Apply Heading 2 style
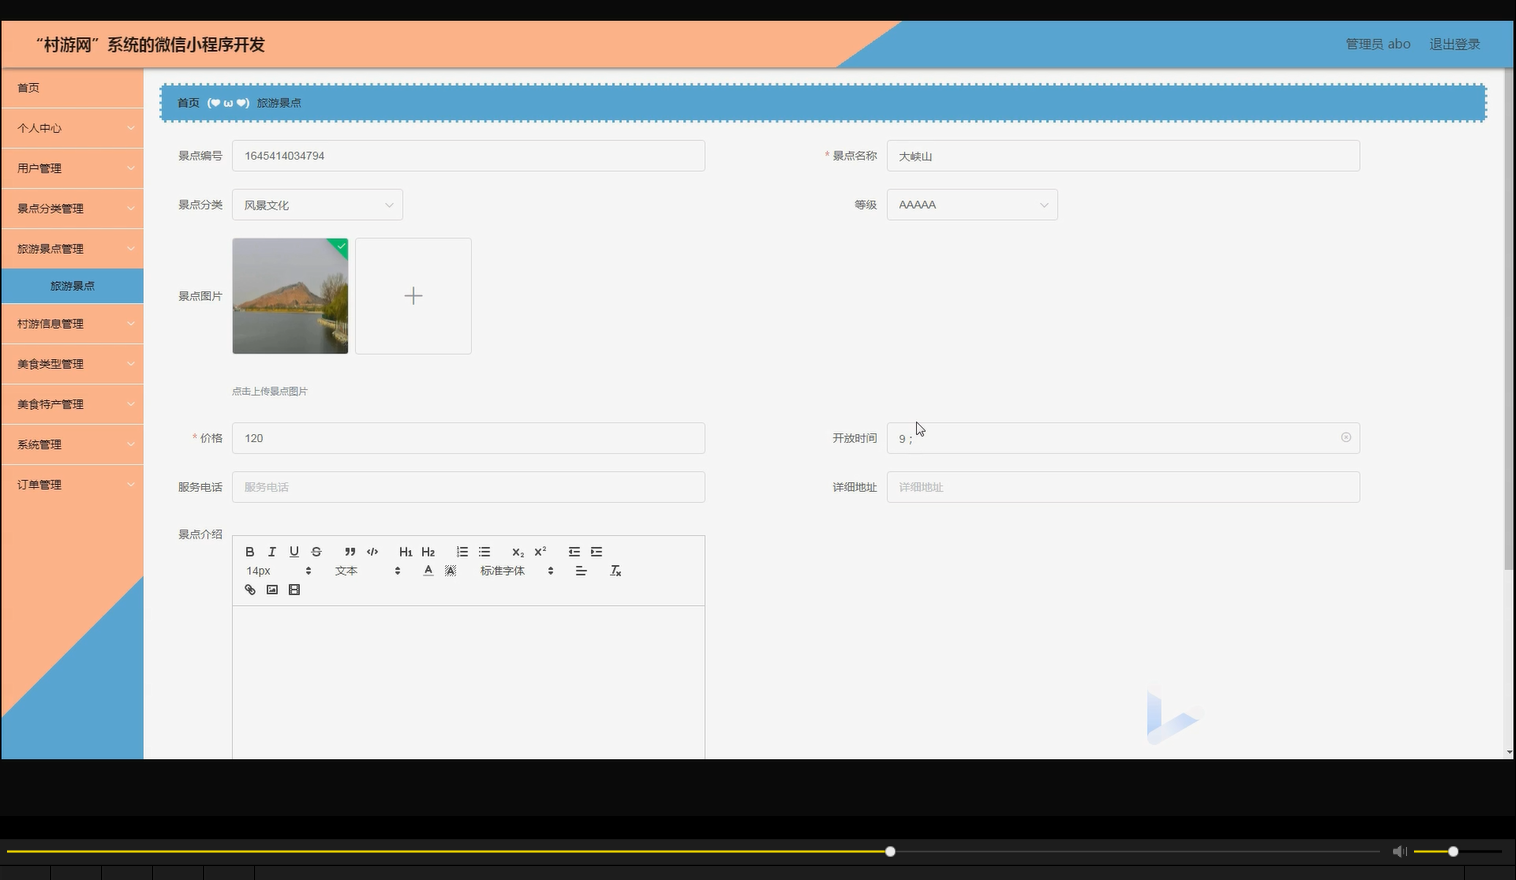The height and width of the screenshot is (880, 1516). (x=428, y=552)
